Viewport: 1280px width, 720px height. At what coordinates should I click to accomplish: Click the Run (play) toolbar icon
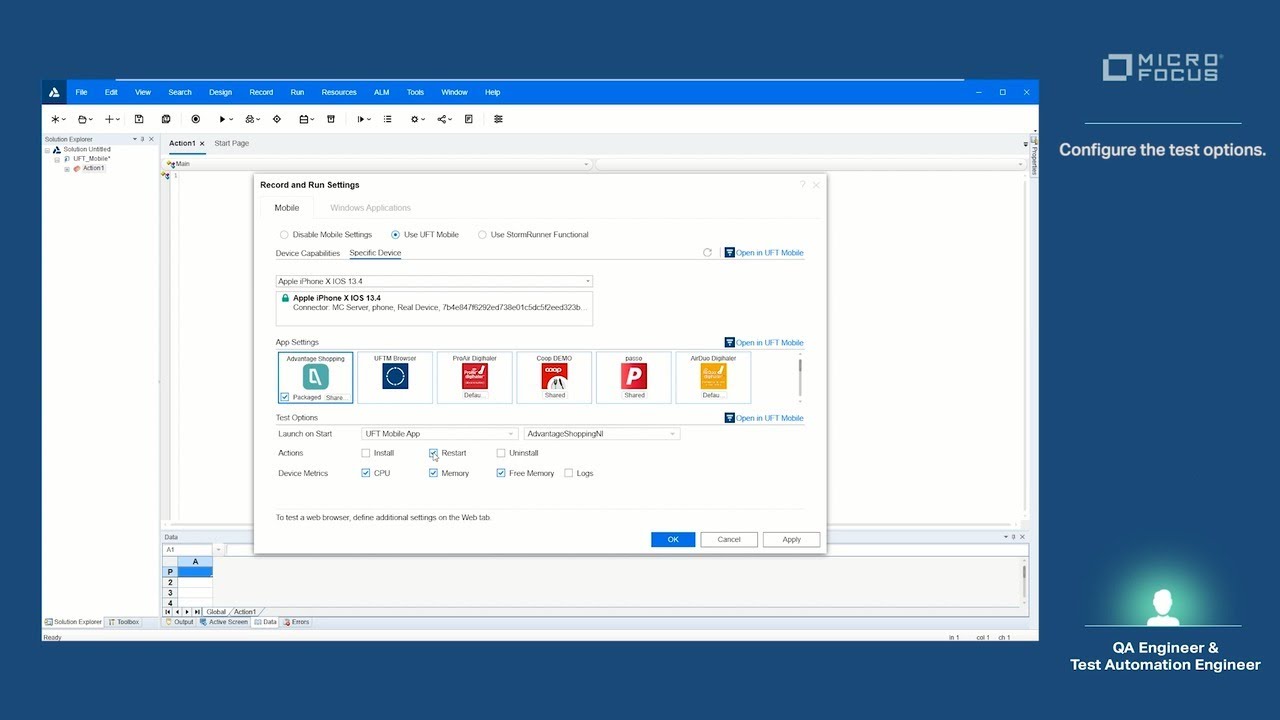223,119
